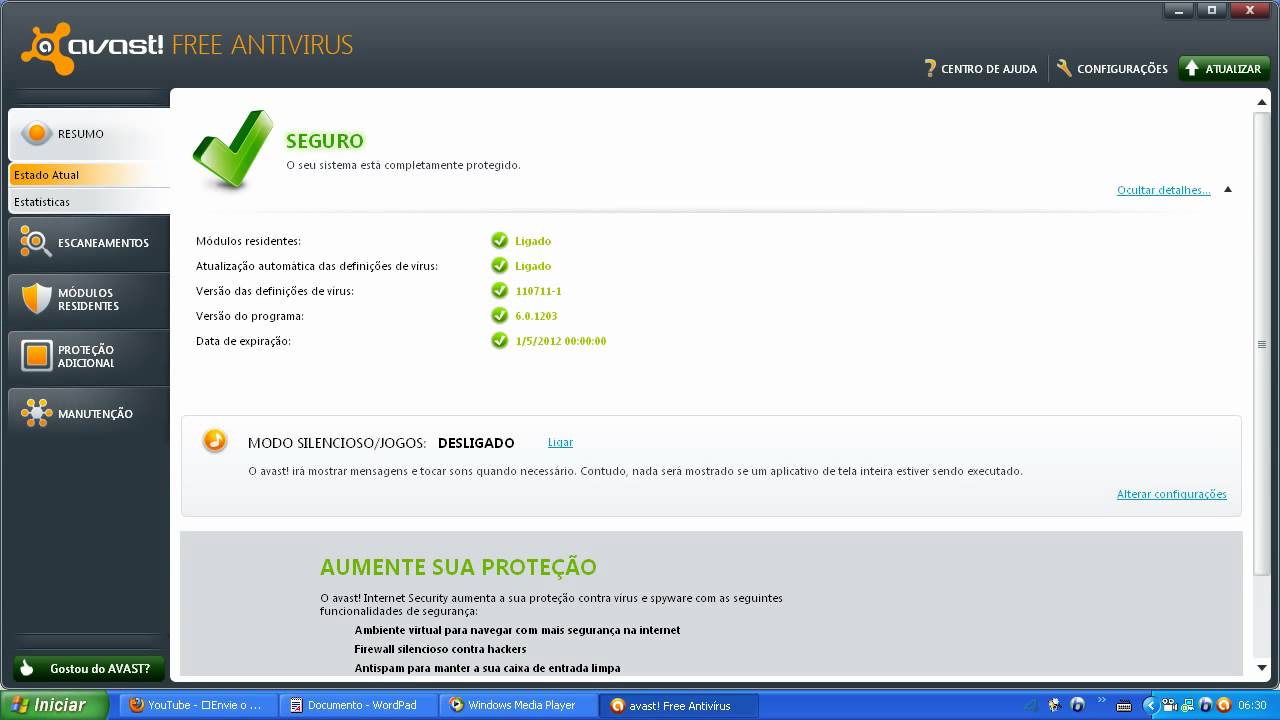The height and width of the screenshot is (720, 1280).
Task: Open the Manutenção menu item
Action: (x=88, y=413)
